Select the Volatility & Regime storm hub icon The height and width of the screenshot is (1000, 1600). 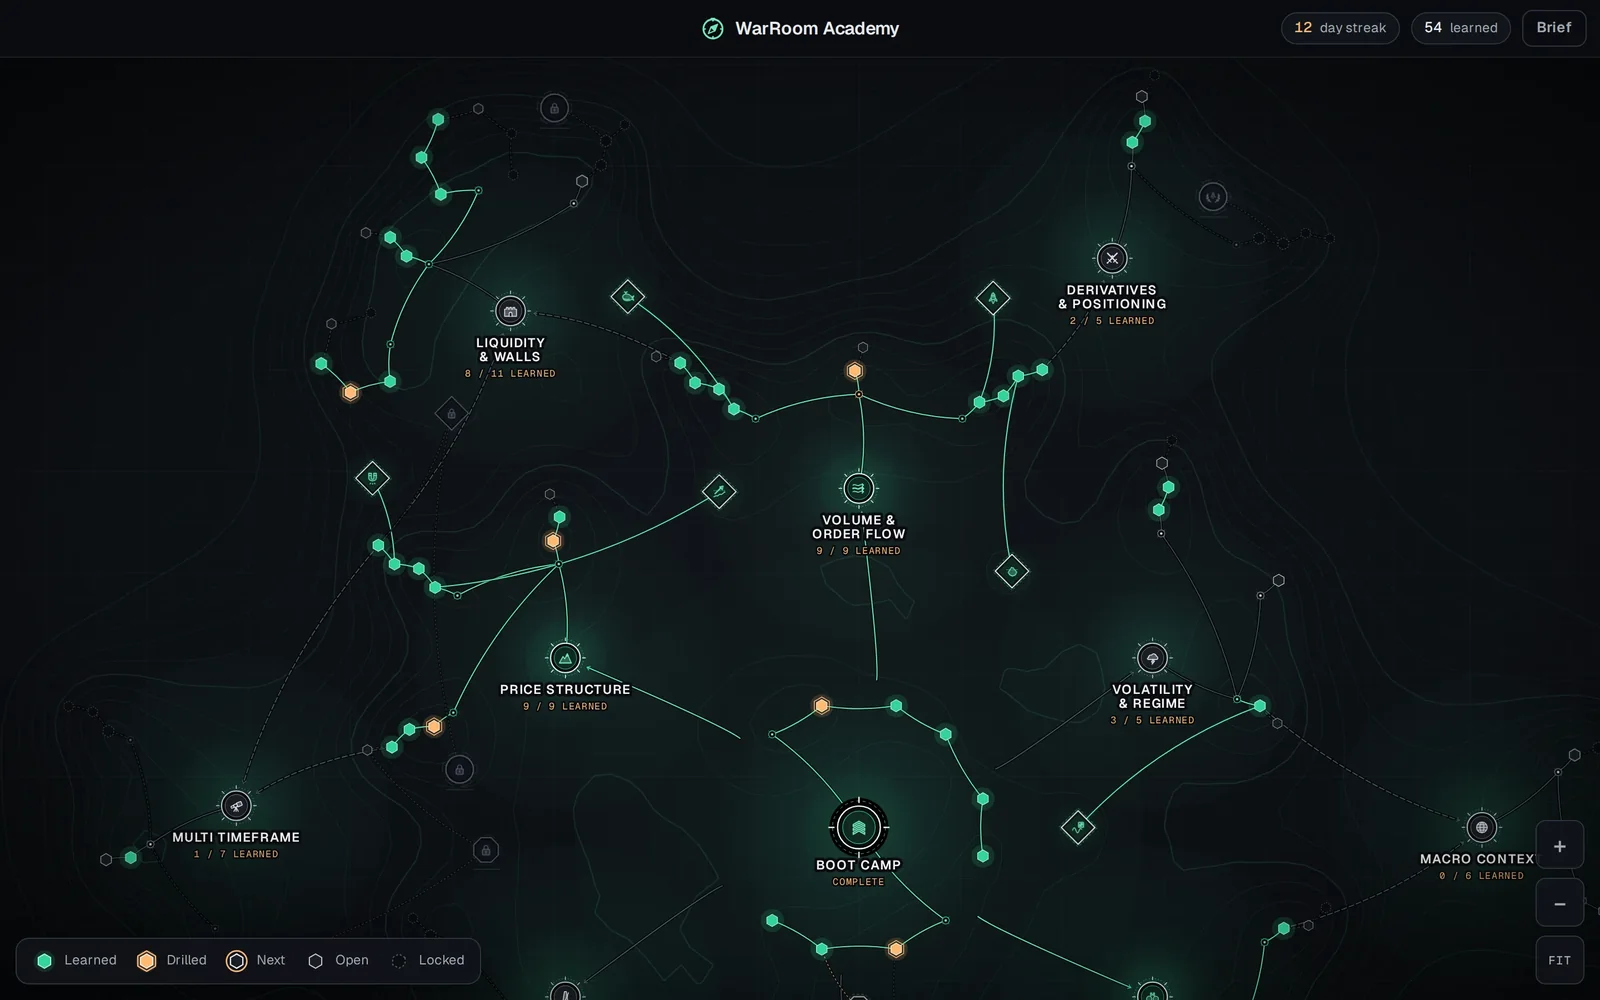pos(1152,658)
